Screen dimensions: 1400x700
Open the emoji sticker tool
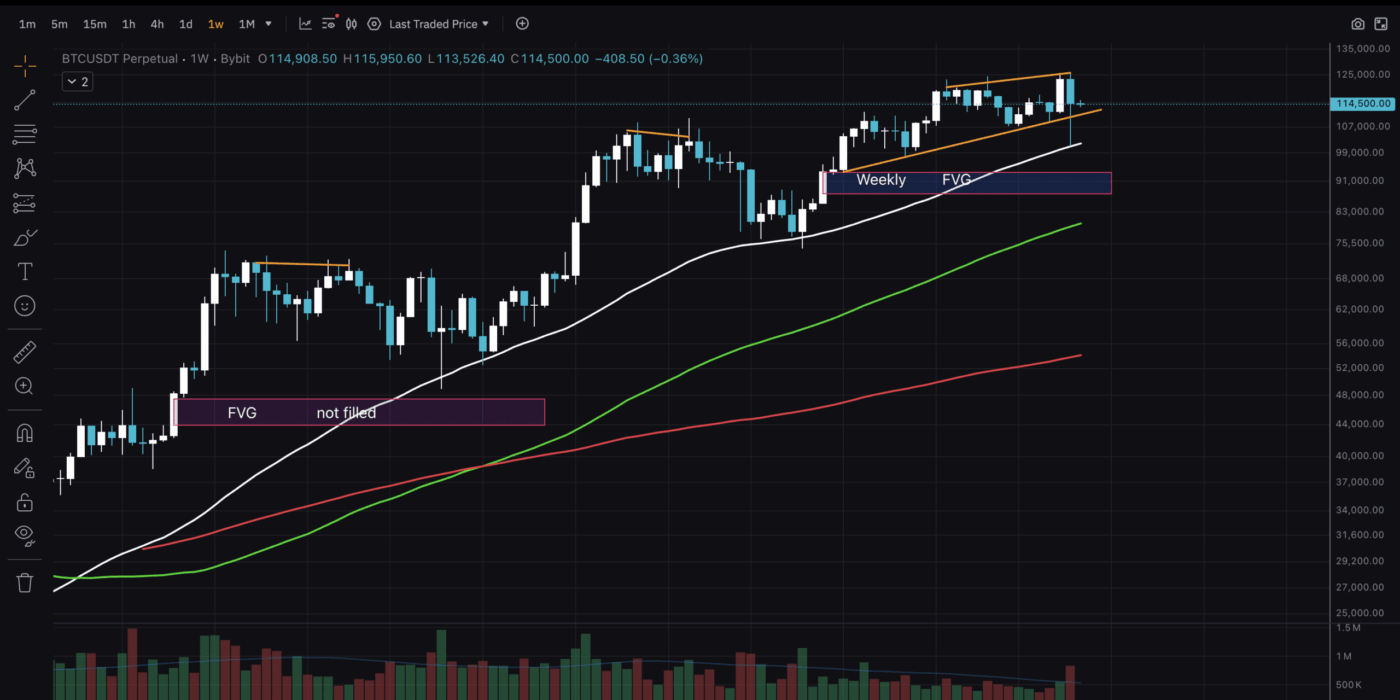point(25,306)
